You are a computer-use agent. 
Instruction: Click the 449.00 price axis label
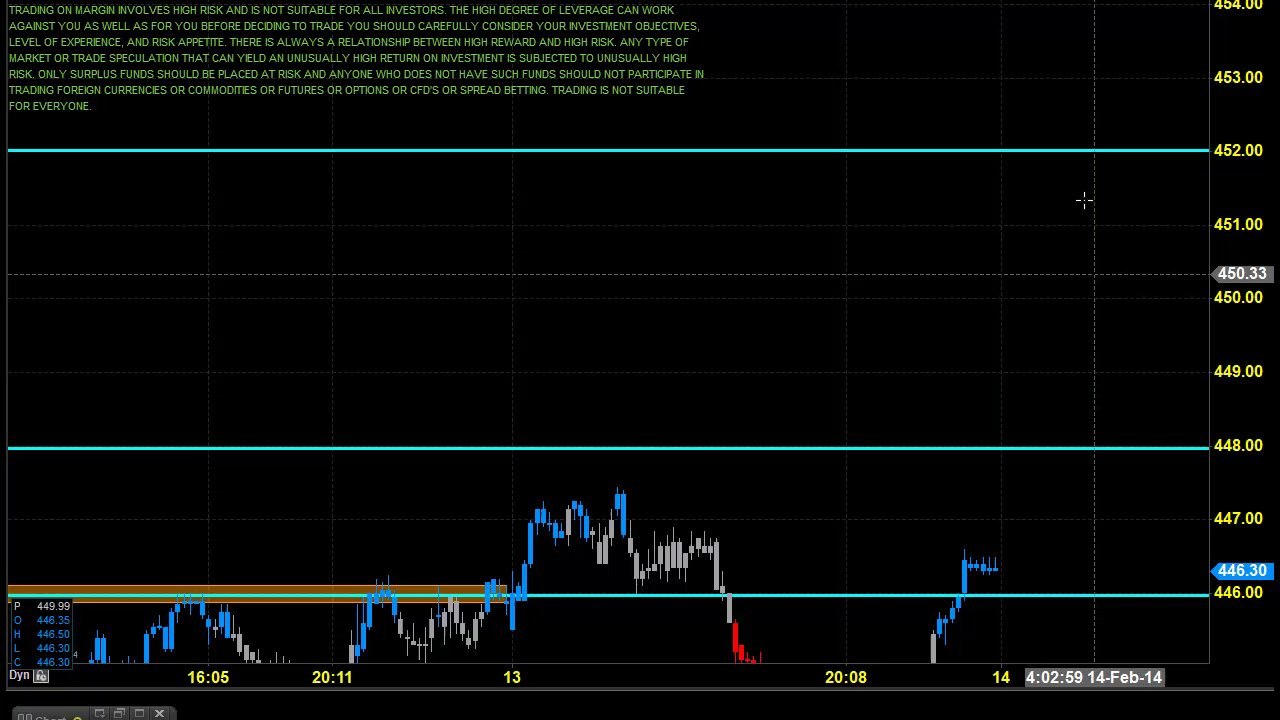[1238, 371]
